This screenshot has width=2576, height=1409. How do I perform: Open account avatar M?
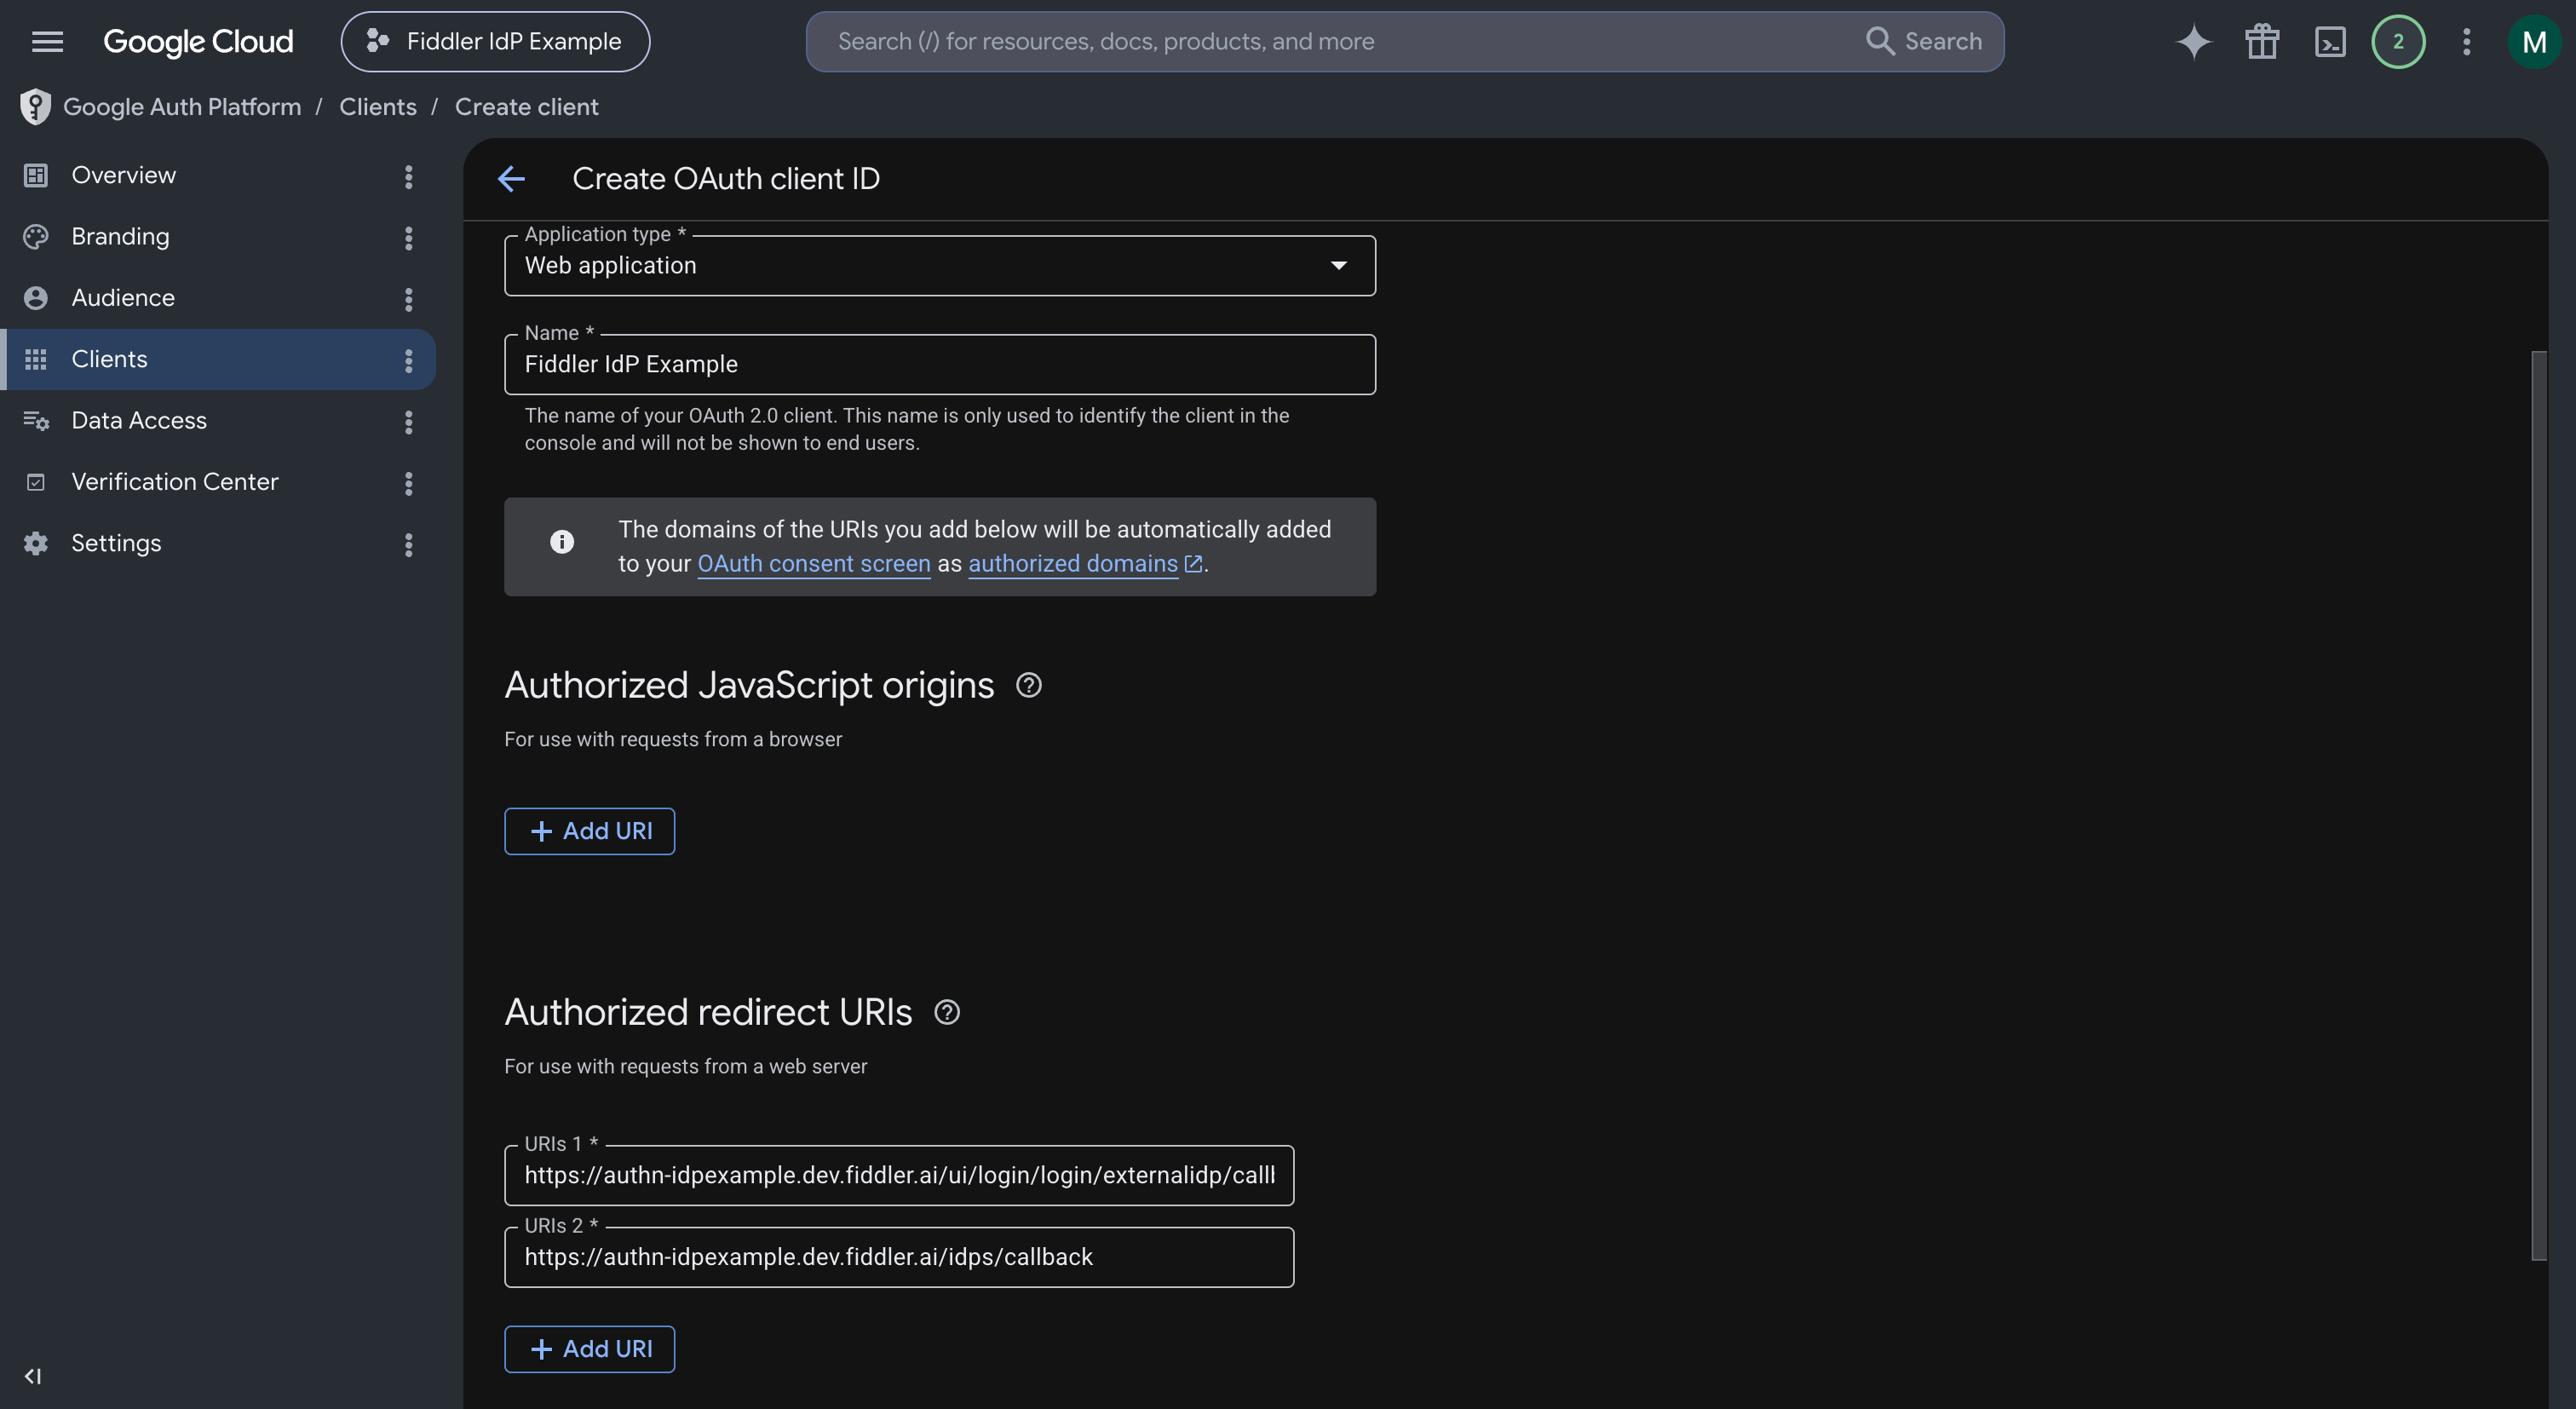[2534, 42]
